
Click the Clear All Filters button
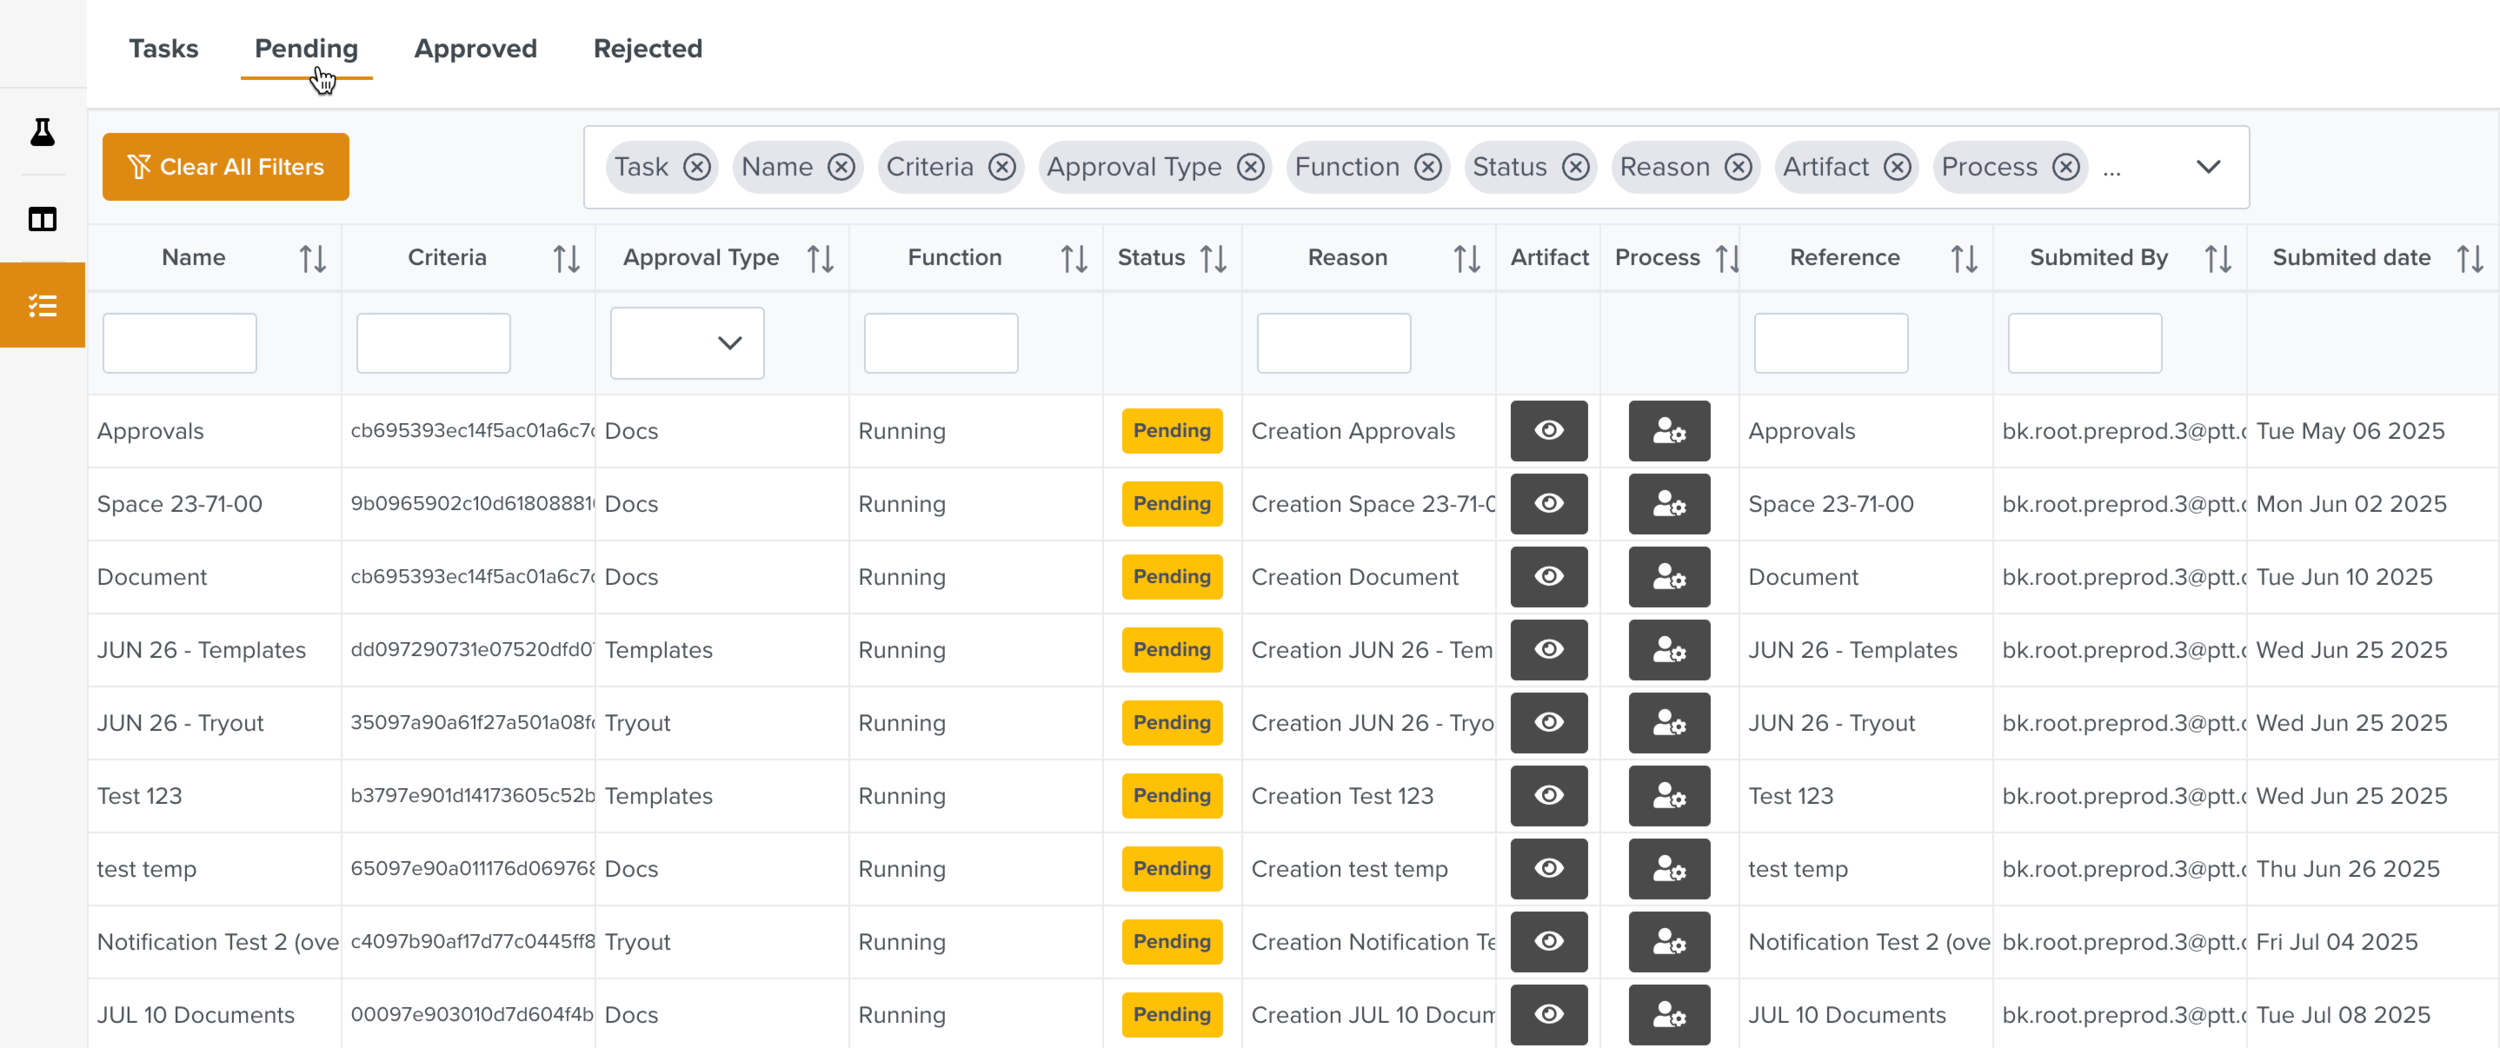click(x=225, y=167)
